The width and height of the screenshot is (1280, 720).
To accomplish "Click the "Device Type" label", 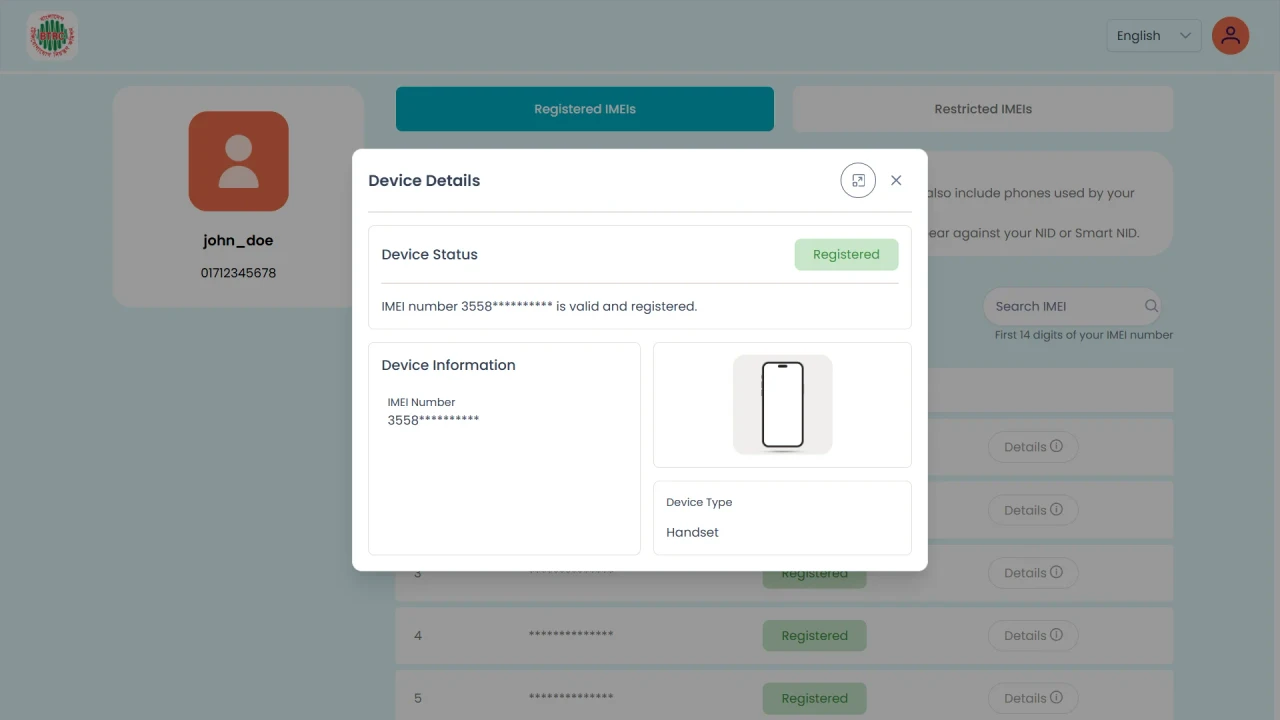I will (699, 502).
